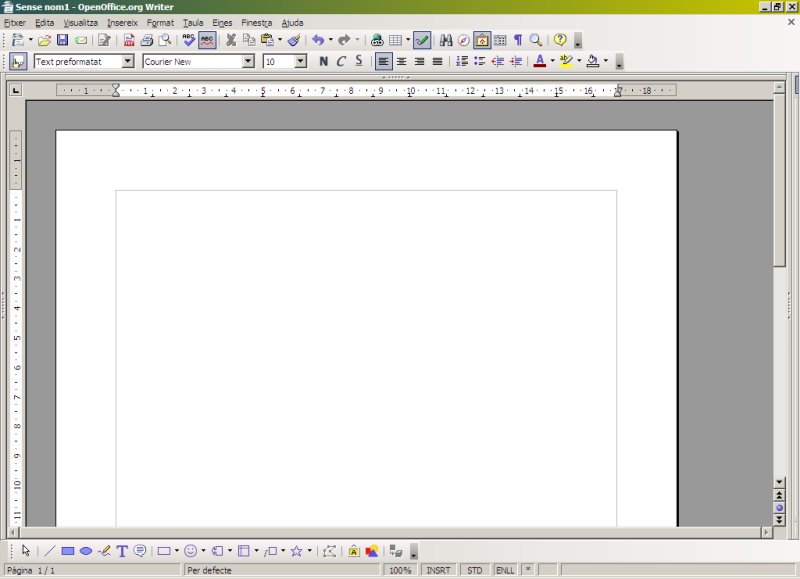Open the Fitxer menu
The width and height of the screenshot is (800, 579).
click(15, 23)
